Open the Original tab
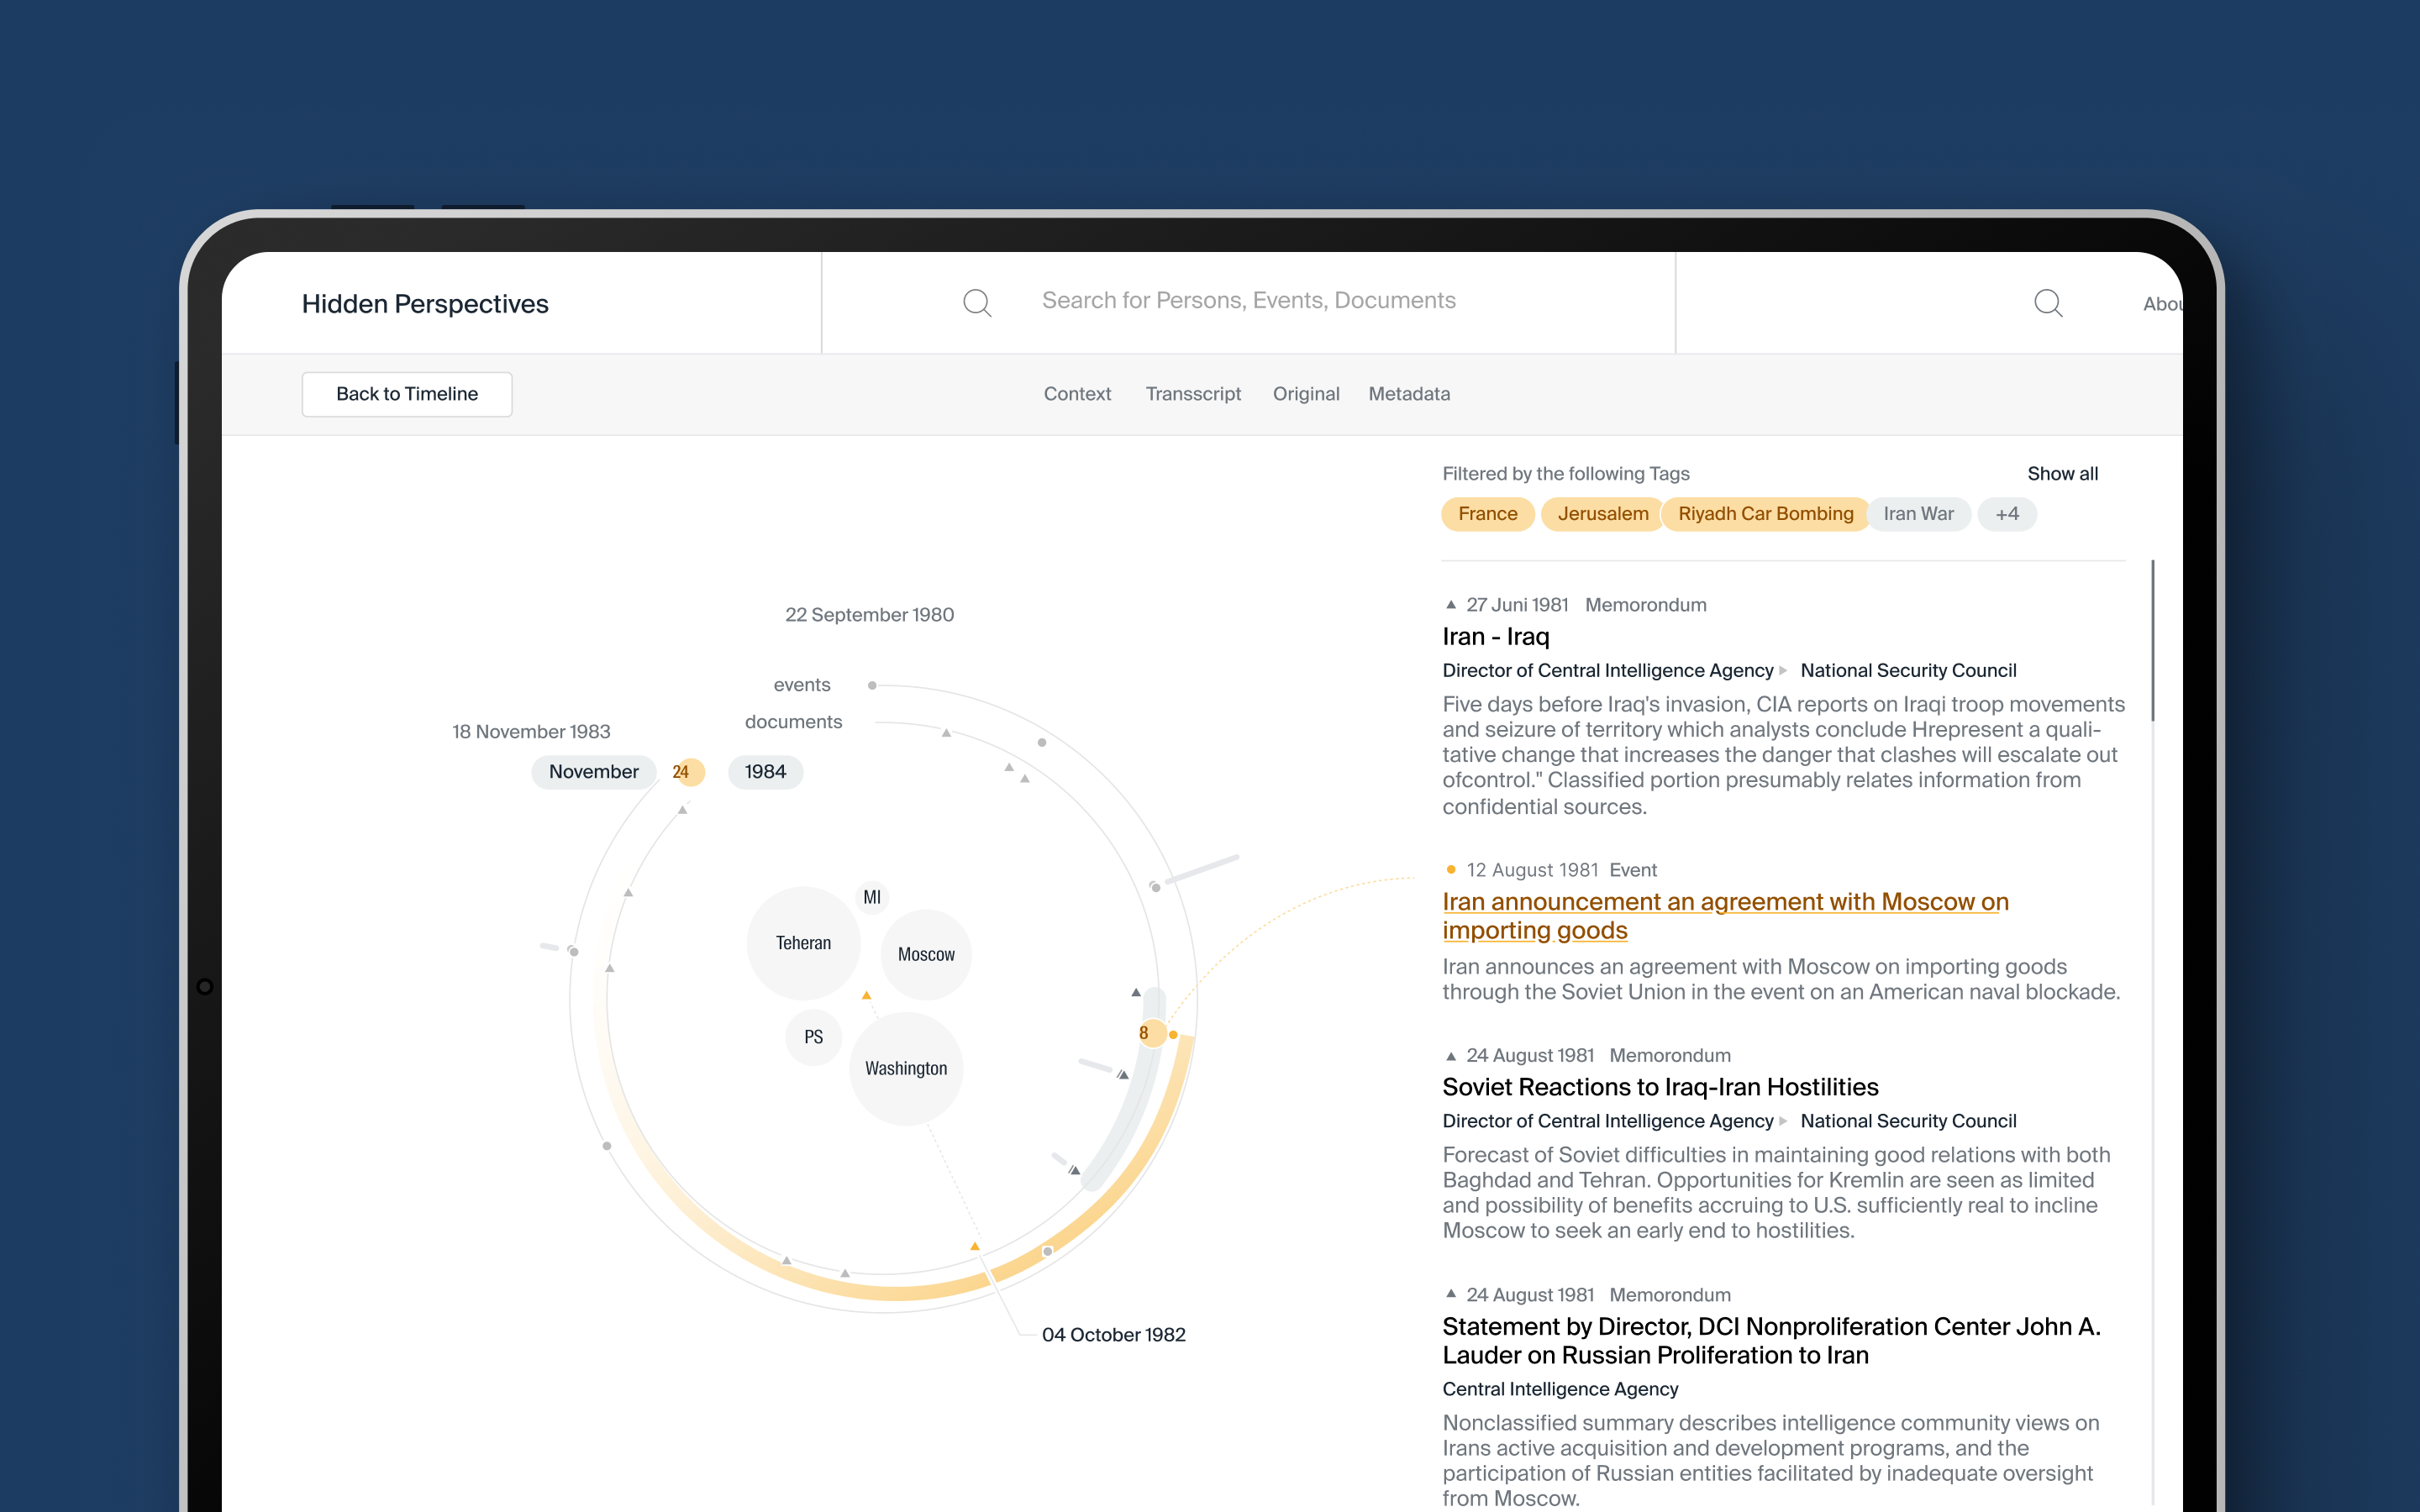The image size is (2420, 1512). coord(1306,394)
